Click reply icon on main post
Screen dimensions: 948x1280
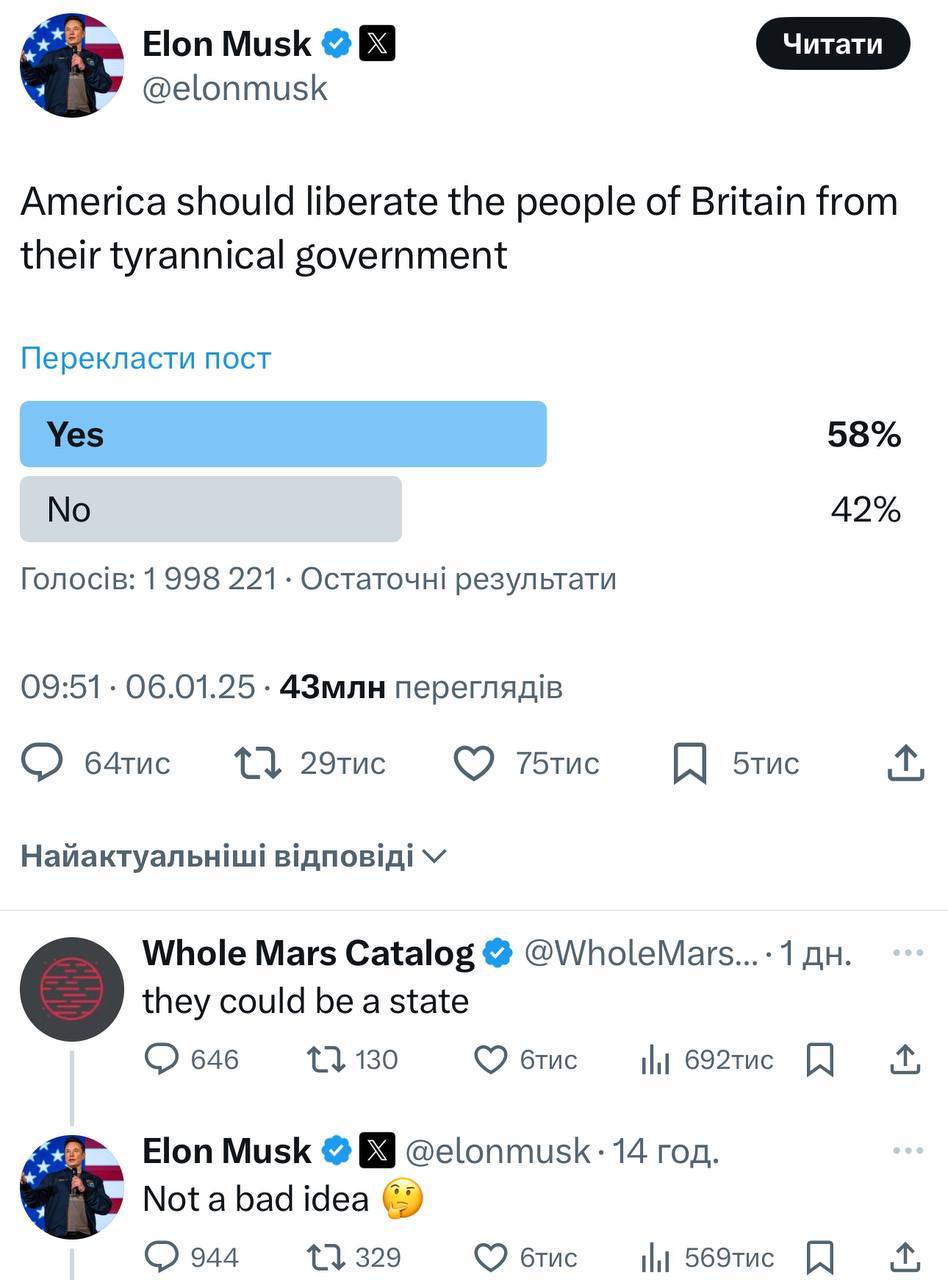click(x=43, y=763)
